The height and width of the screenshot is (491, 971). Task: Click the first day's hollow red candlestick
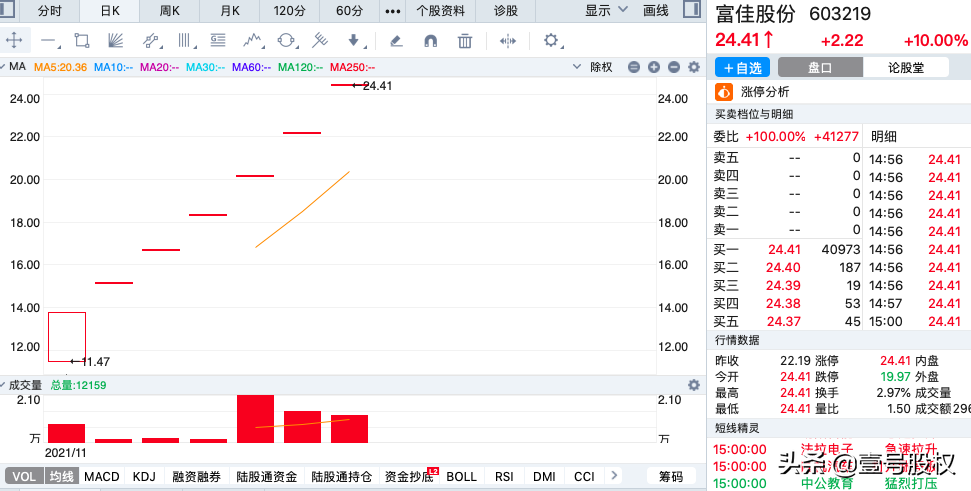(67, 337)
